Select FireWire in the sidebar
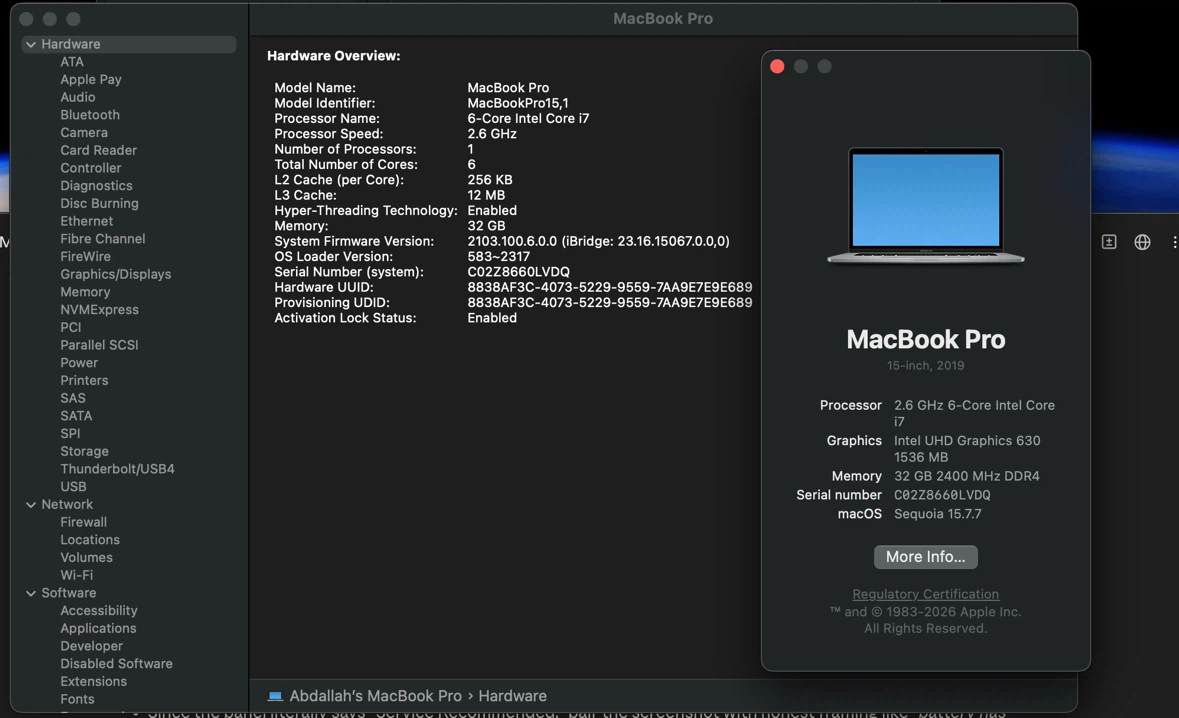1179x718 pixels. [x=86, y=256]
